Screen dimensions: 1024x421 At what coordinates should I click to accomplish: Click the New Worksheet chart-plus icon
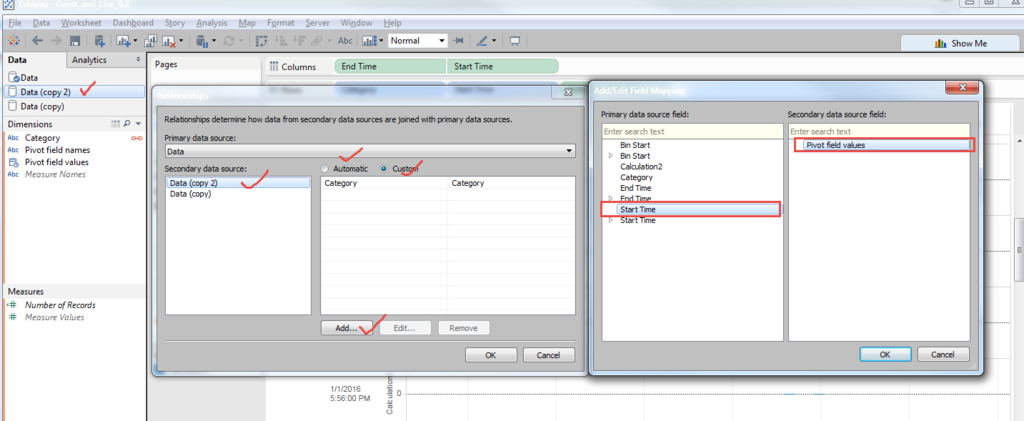pyautogui.click(x=124, y=41)
